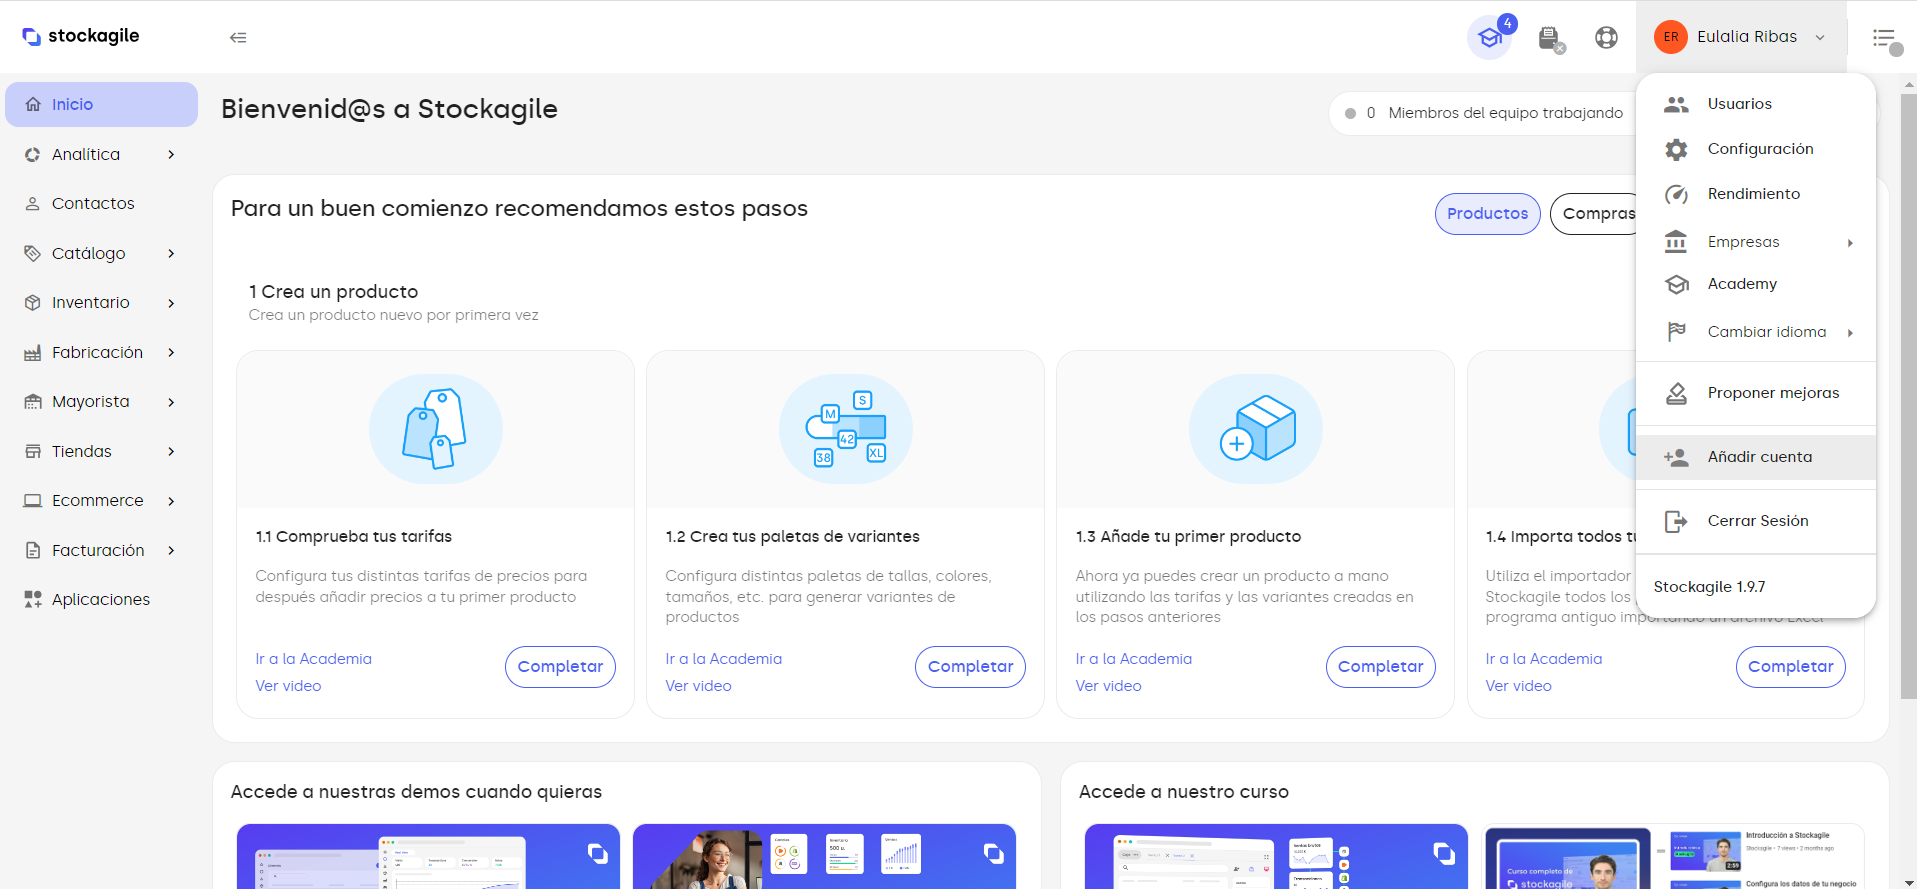Click the printer status icon in header
The image size is (1917, 889).
coord(1550,39)
